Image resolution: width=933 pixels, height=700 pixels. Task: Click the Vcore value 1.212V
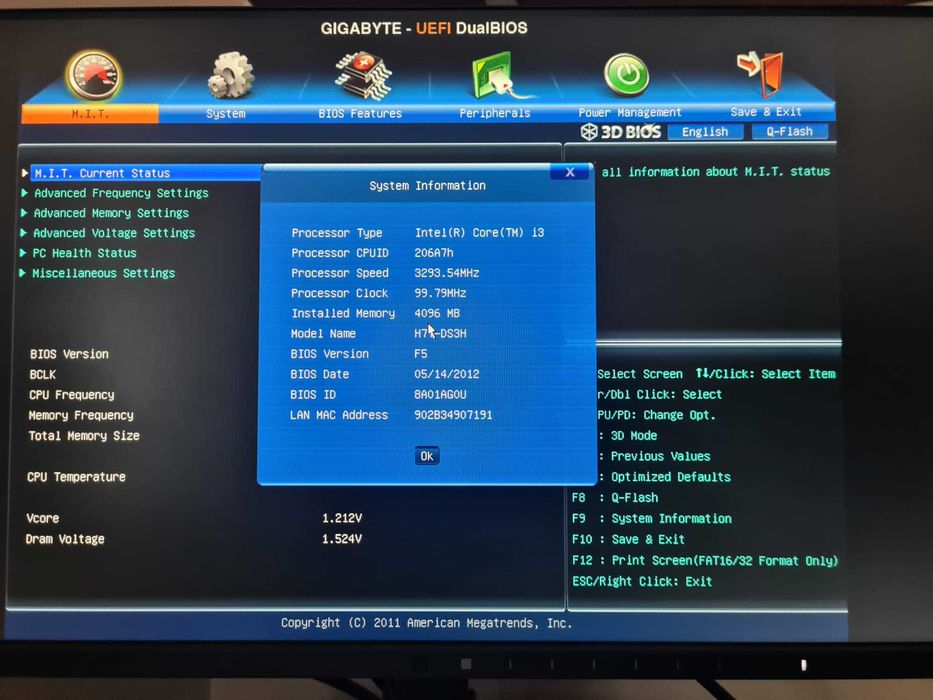pos(342,518)
